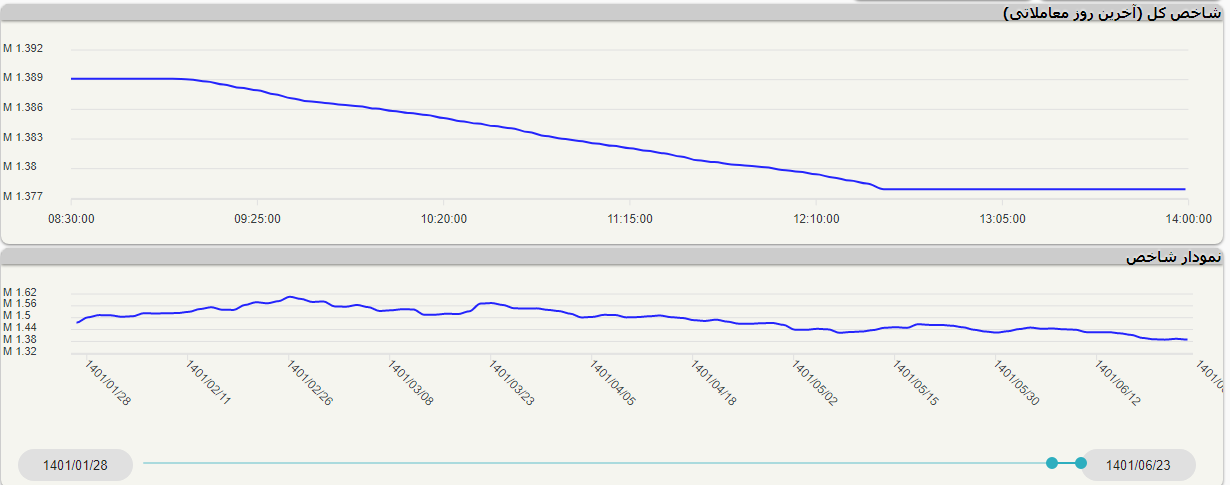Screen dimensions: 1230x485
Task: Click the 1401/01/28 start date pill
Action: pos(75,465)
